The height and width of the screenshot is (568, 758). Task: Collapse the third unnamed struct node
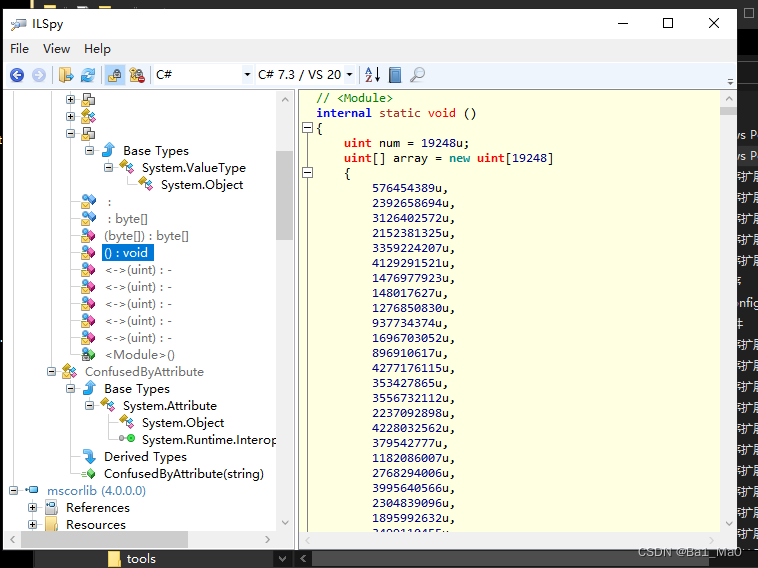coord(71,133)
